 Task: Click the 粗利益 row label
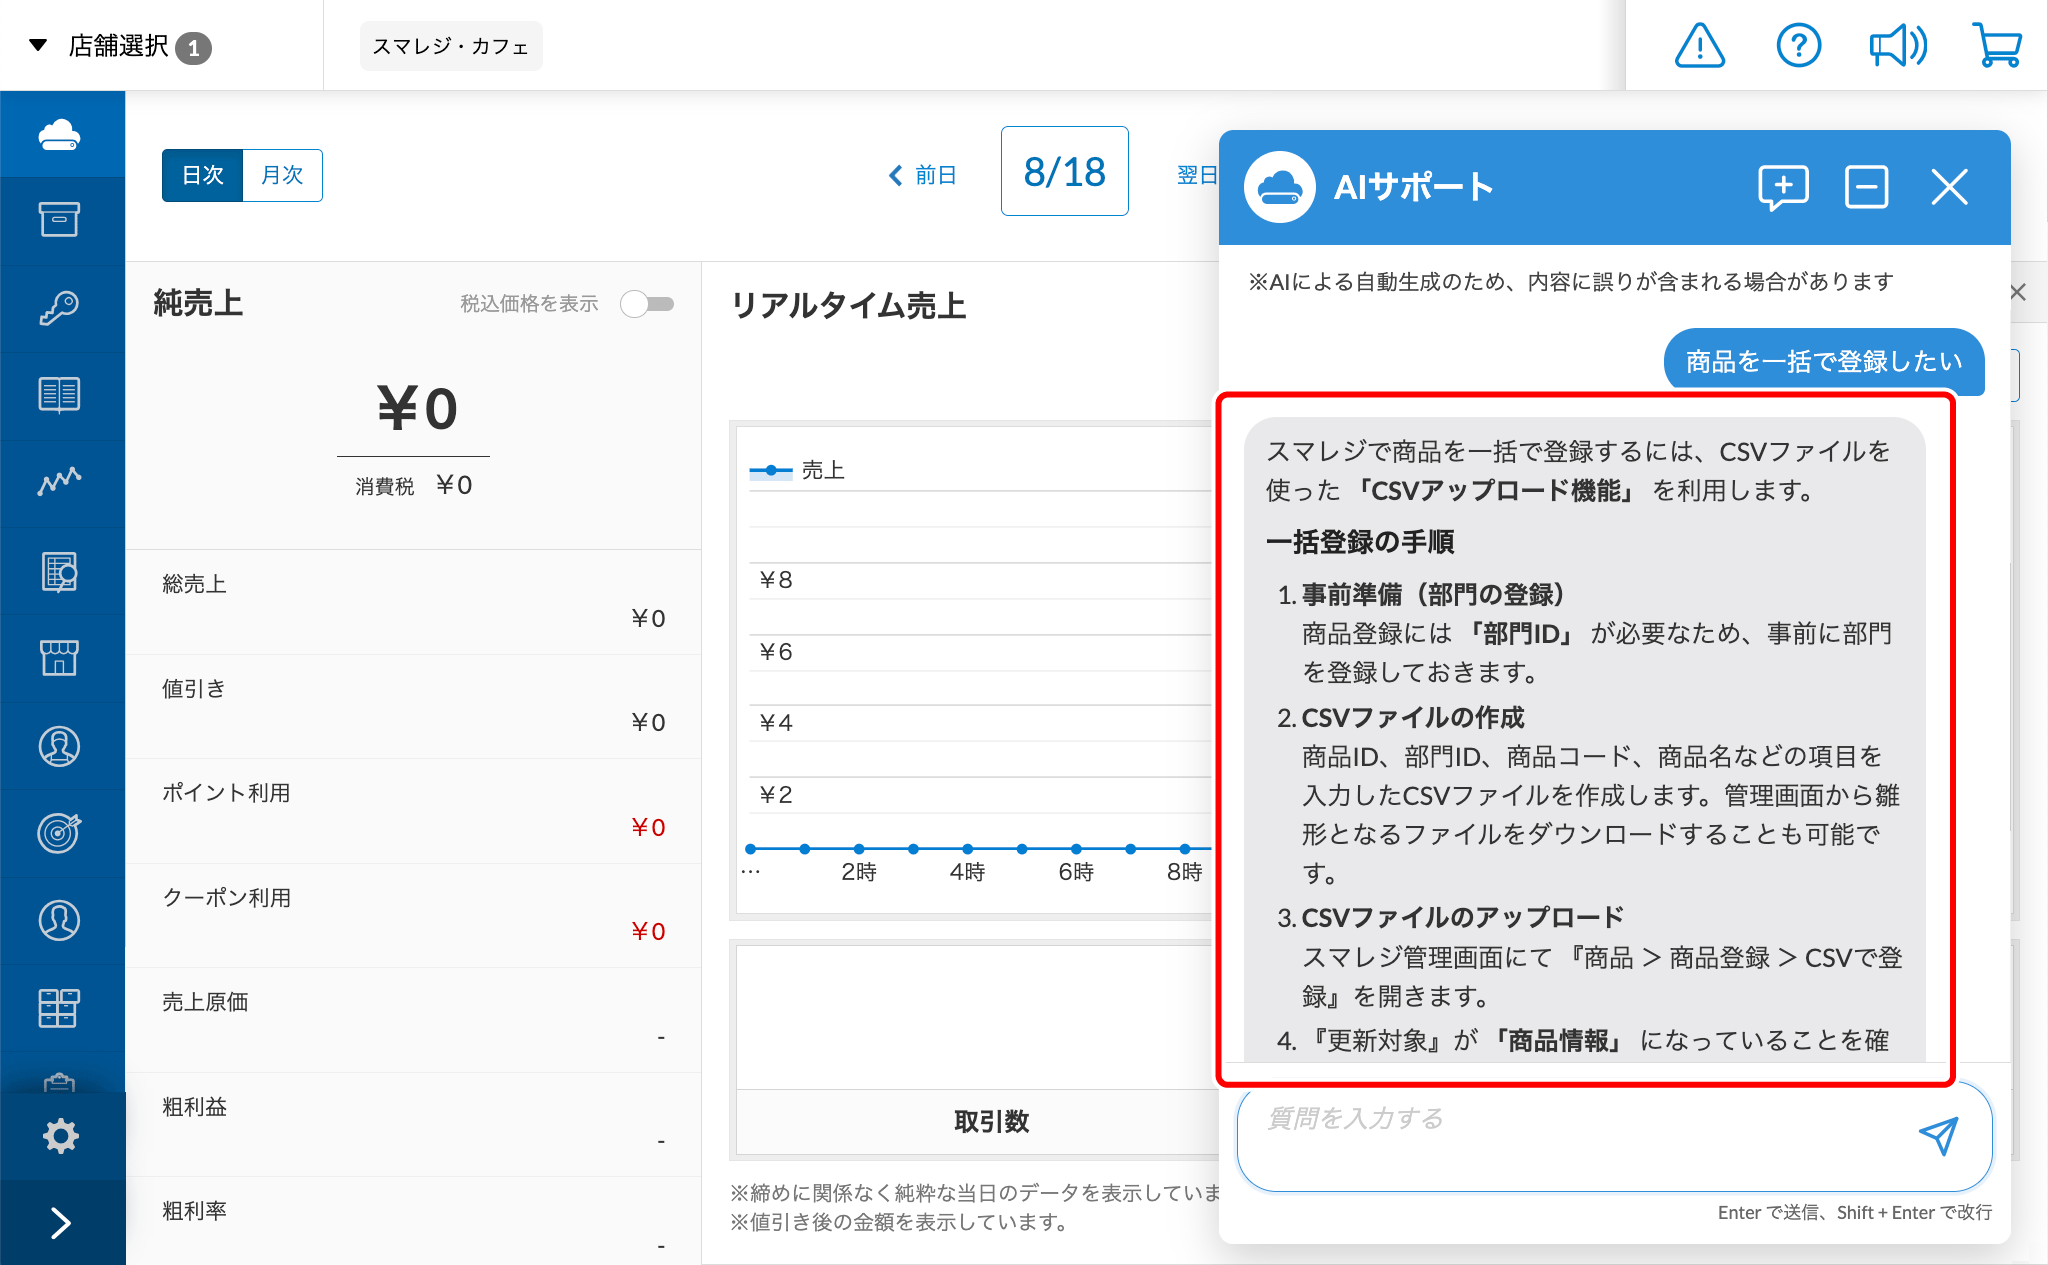[x=194, y=1107]
